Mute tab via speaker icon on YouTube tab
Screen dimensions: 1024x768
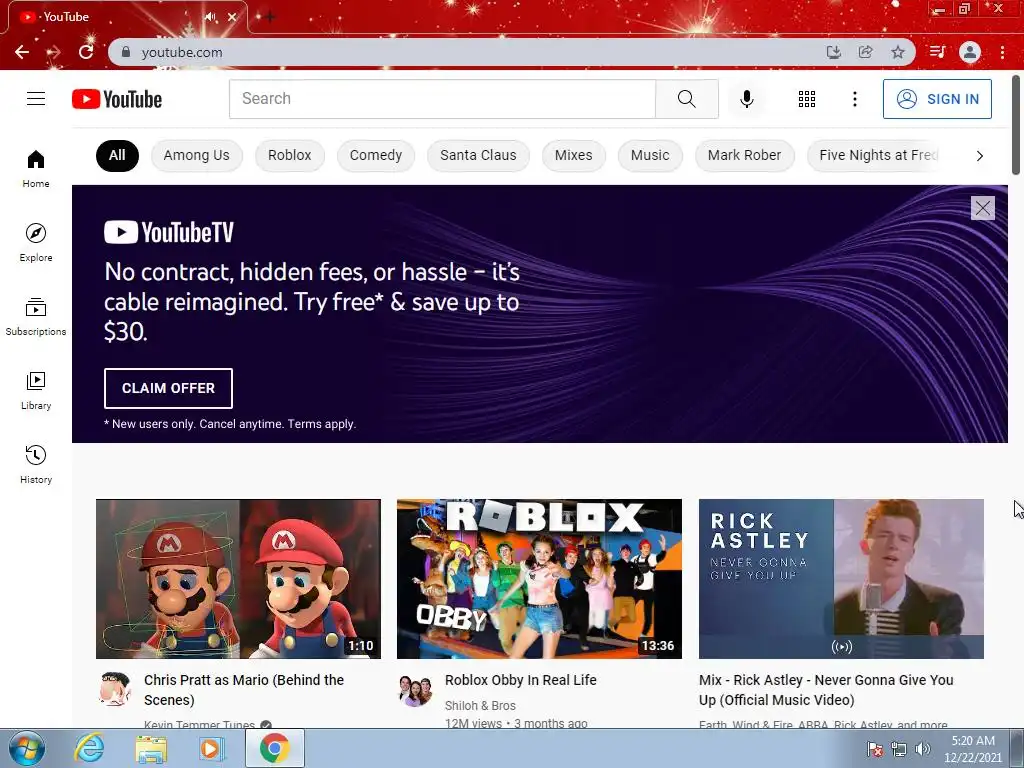pos(210,17)
